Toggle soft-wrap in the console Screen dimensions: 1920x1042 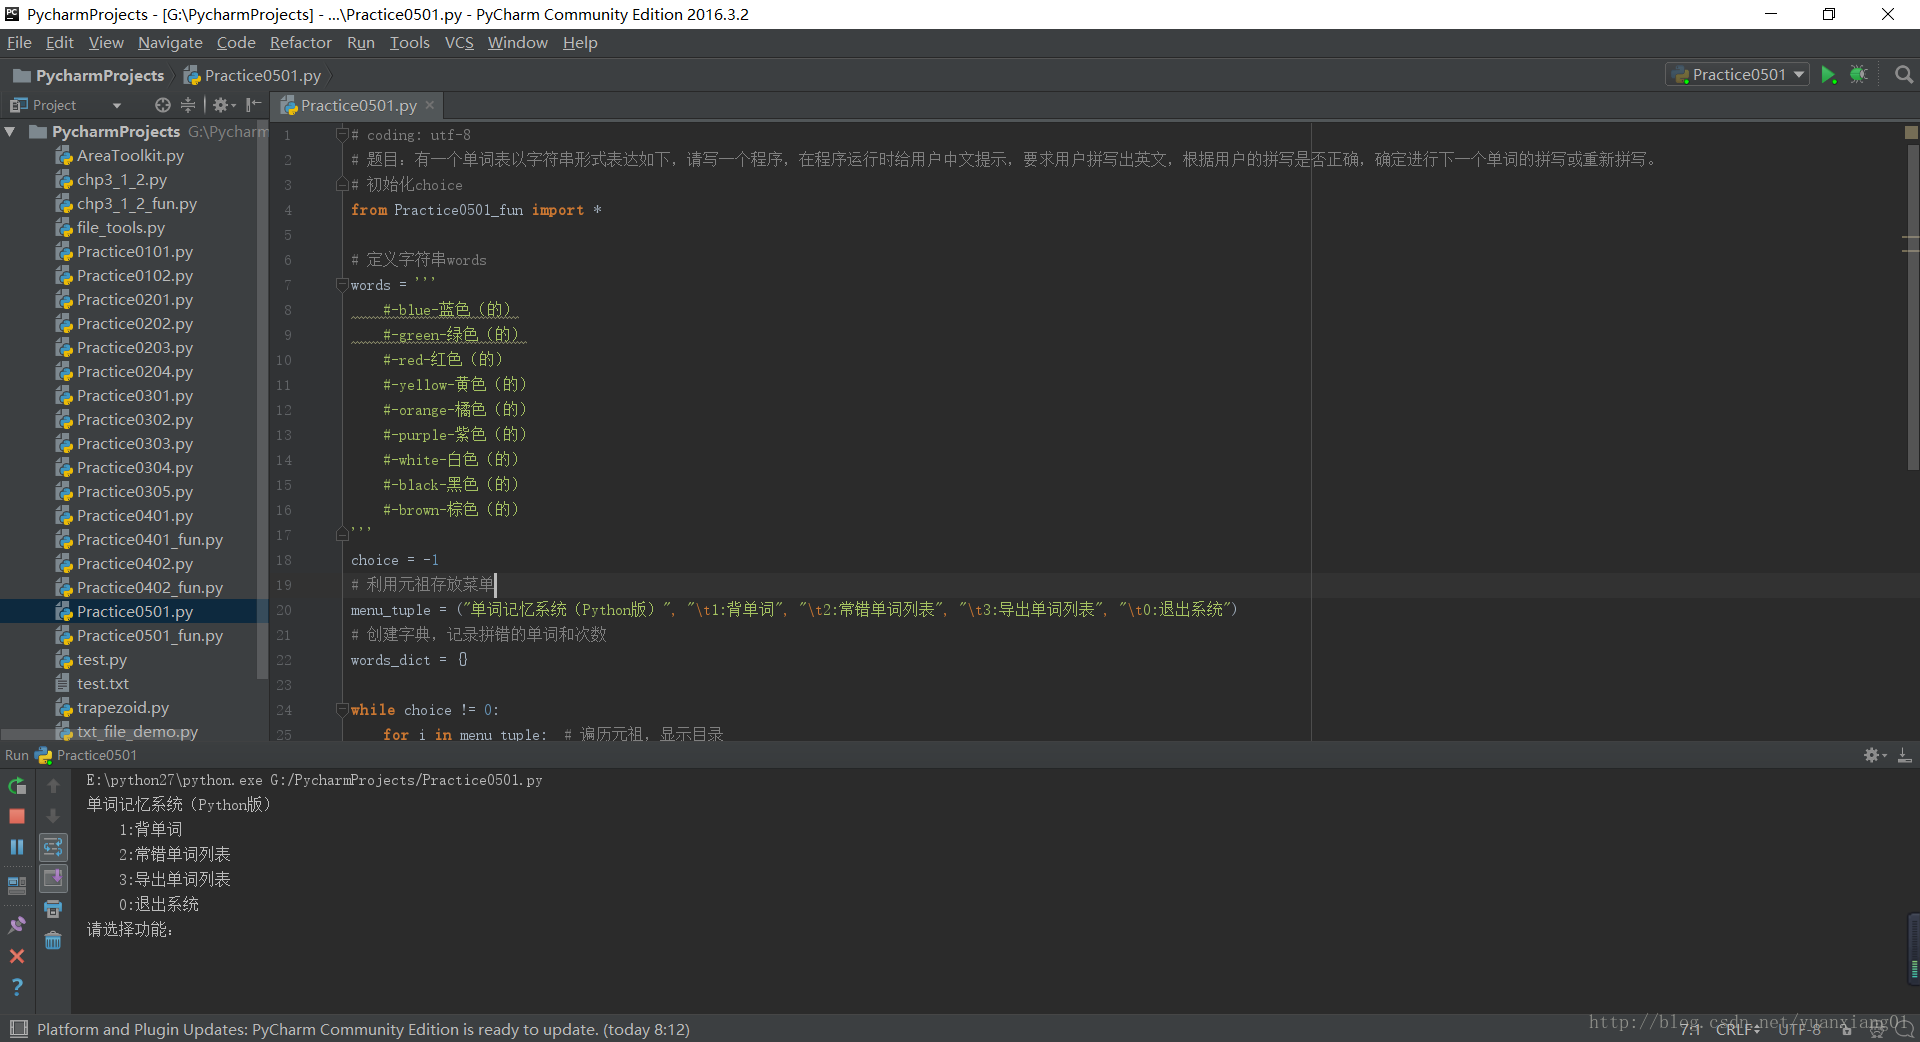pos(53,847)
